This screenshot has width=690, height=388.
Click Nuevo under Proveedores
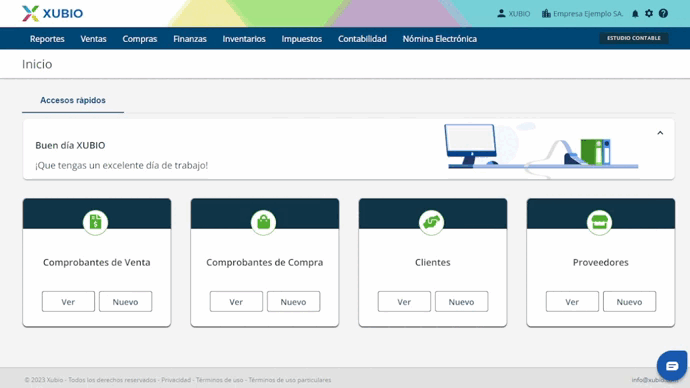pyautogui.click(x=629, y=301)
